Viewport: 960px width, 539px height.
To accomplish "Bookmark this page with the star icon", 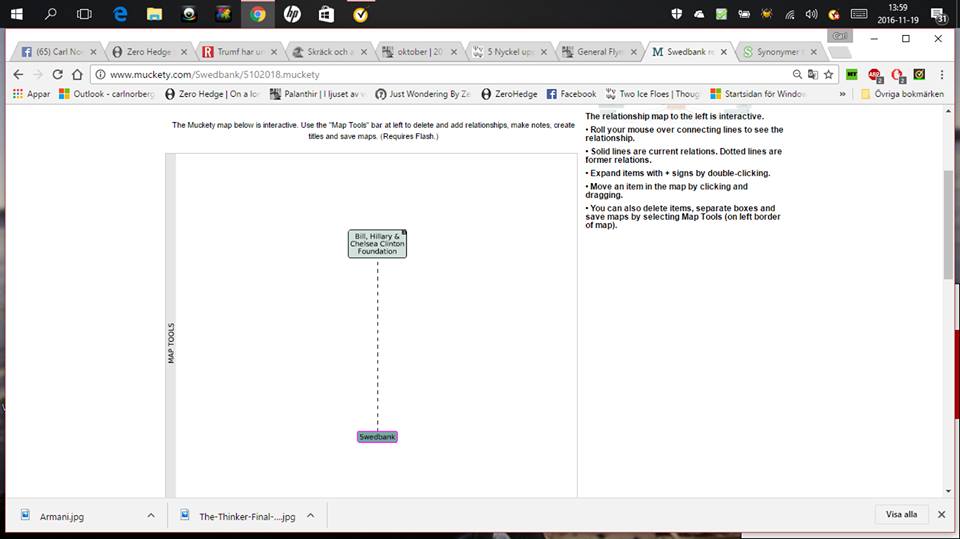I will pyautogui.click(x=828, y=74).
